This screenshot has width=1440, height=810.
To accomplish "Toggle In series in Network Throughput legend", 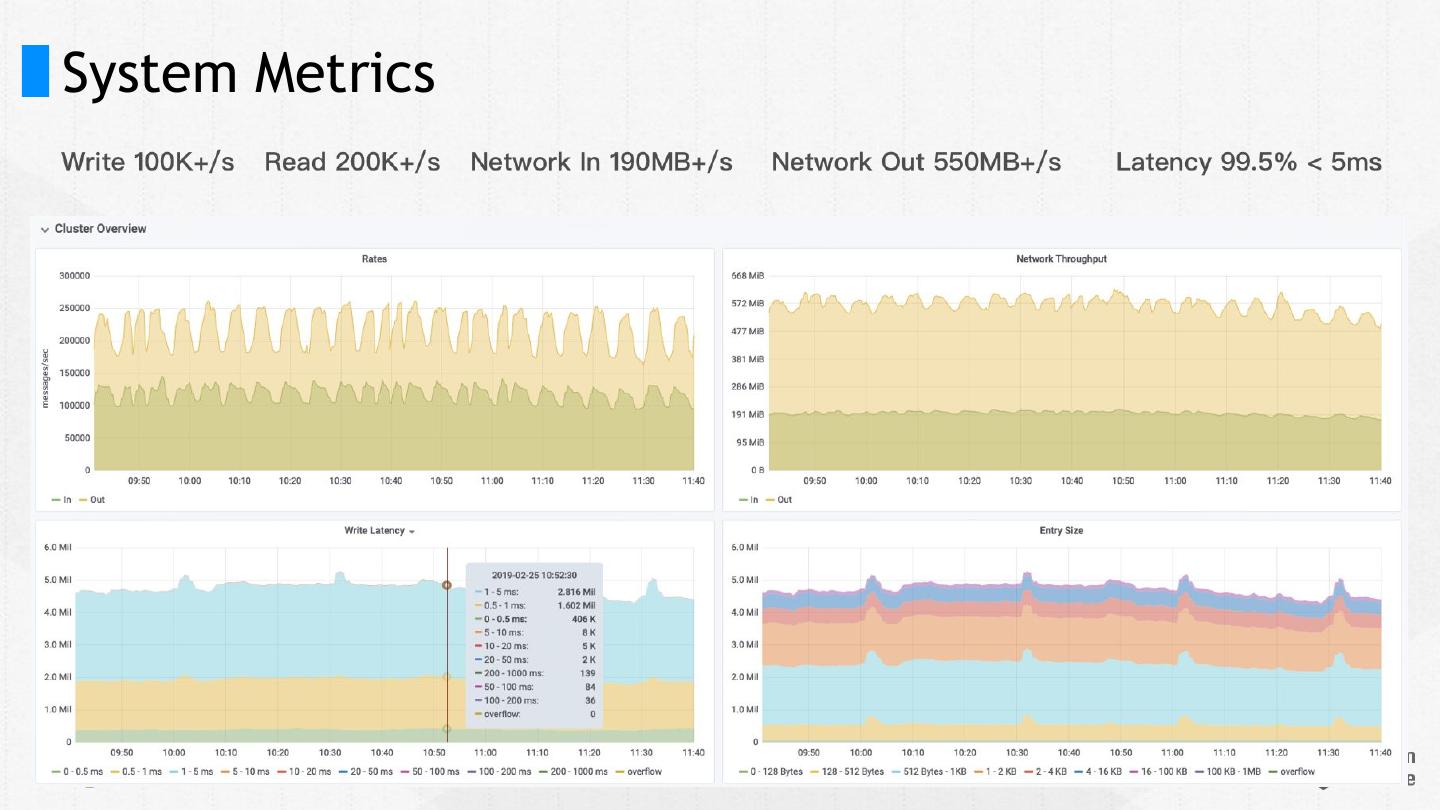I will 749,500.
